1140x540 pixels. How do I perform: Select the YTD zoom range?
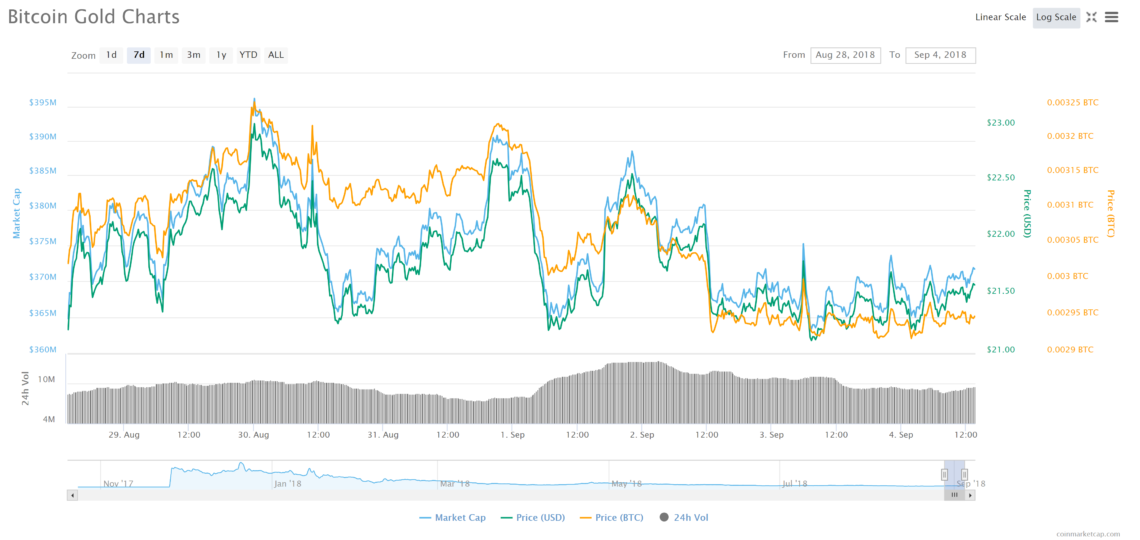tap(249, 55)
